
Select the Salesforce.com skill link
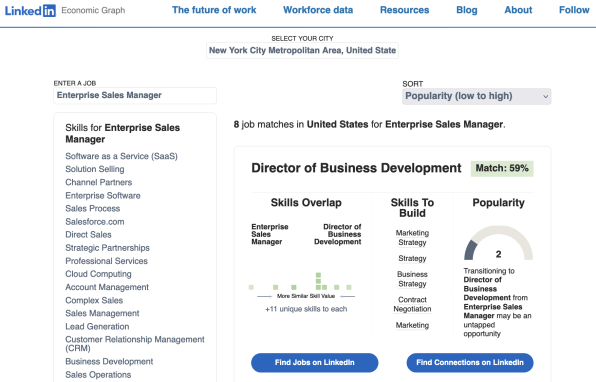[x=95, y=222]
